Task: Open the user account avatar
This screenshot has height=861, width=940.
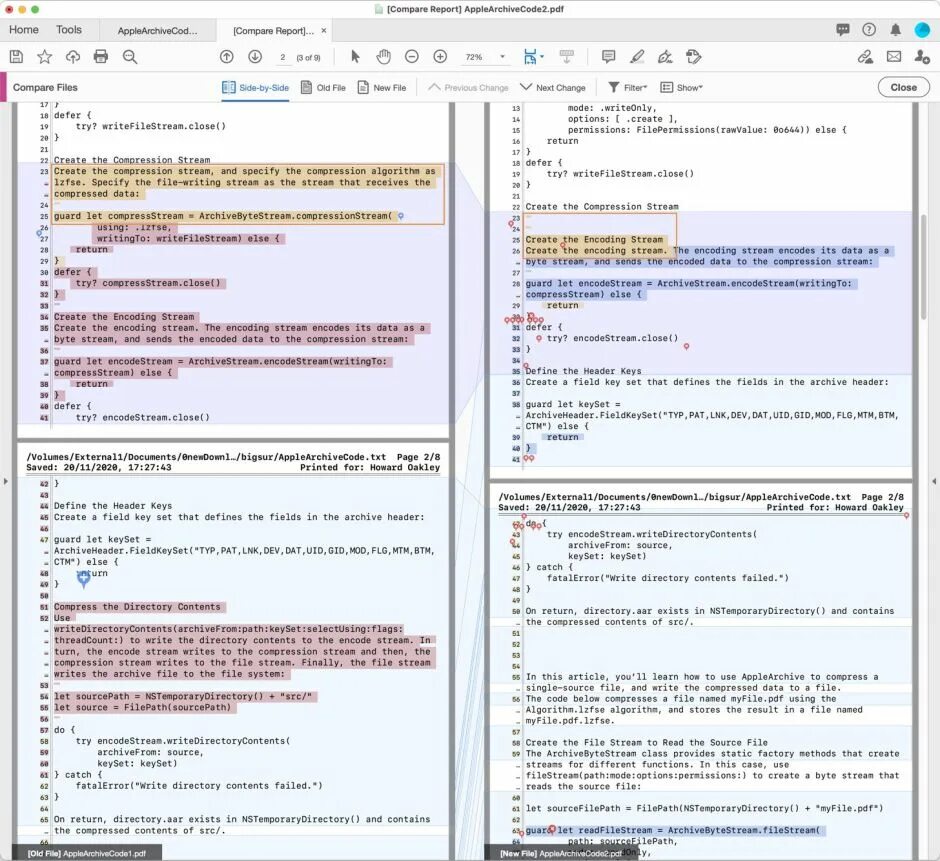Action: pyautogui.click(x=922, y=29)
